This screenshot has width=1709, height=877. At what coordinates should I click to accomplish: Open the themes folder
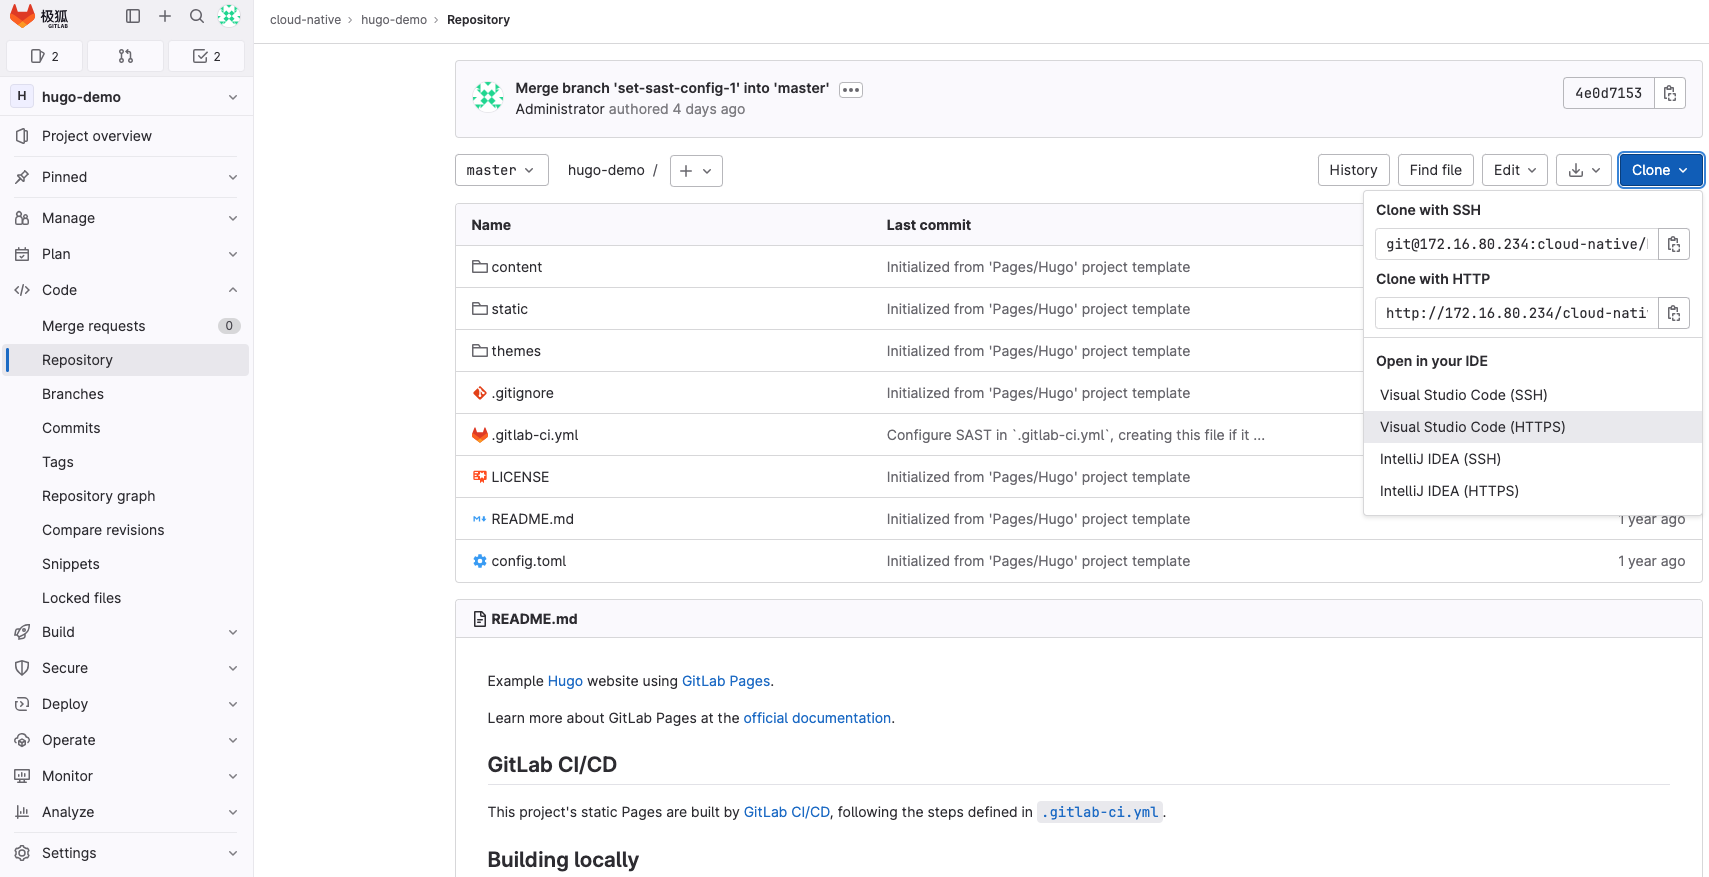click(516, 351)
